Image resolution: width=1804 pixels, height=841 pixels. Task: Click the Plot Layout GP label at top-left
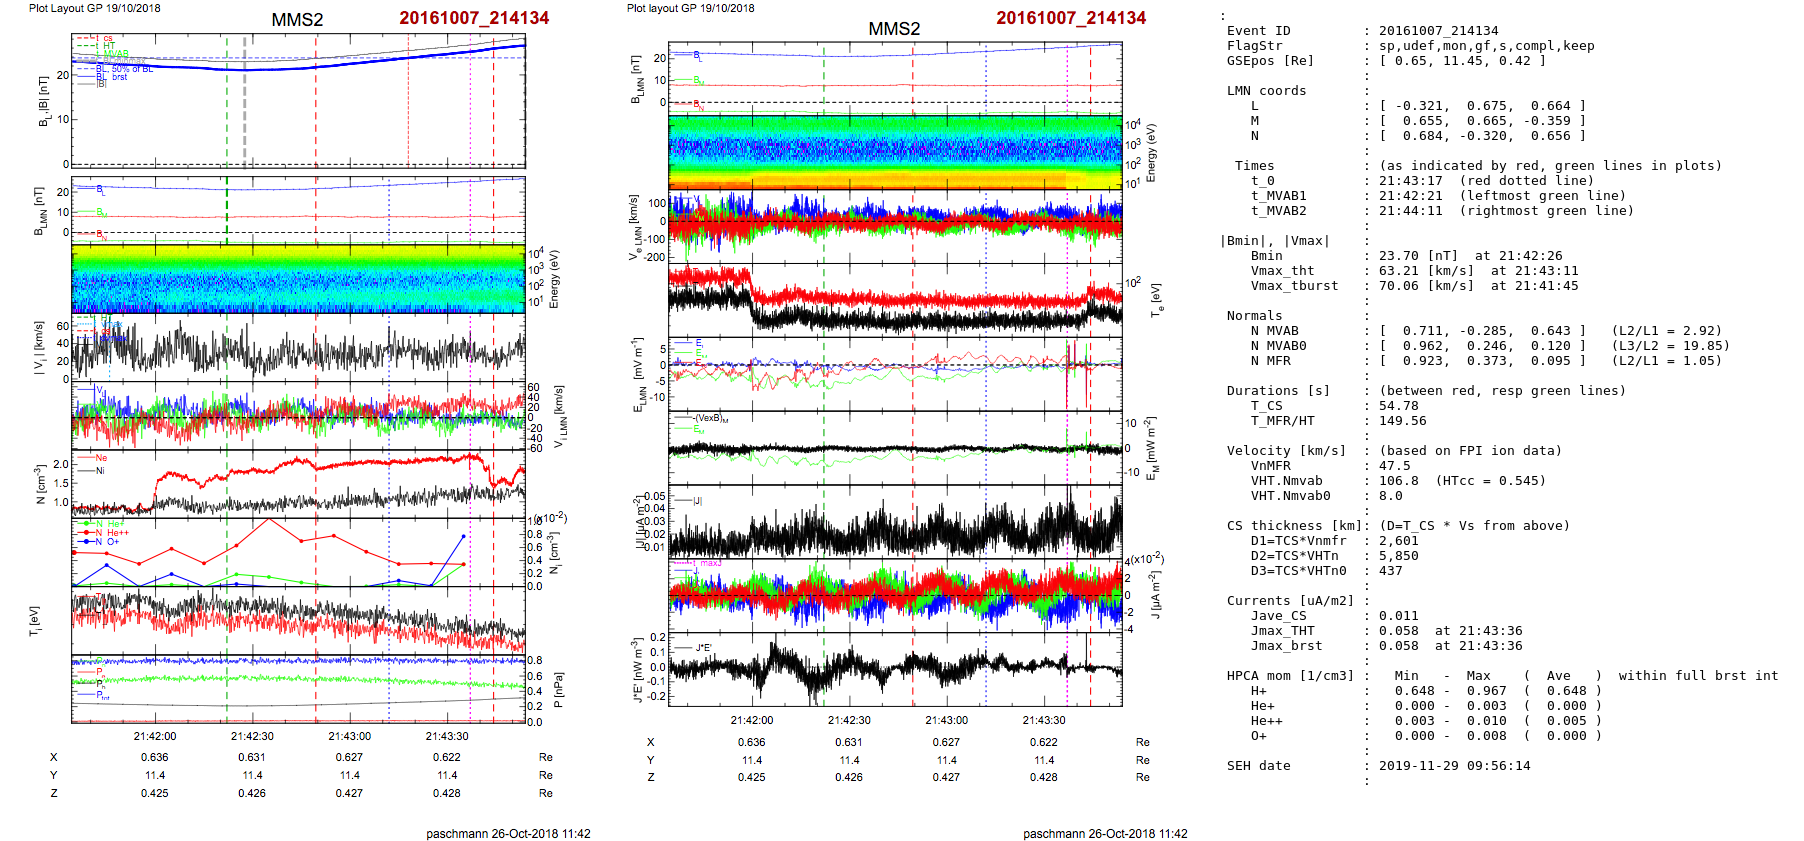click(x=94, y=8)
